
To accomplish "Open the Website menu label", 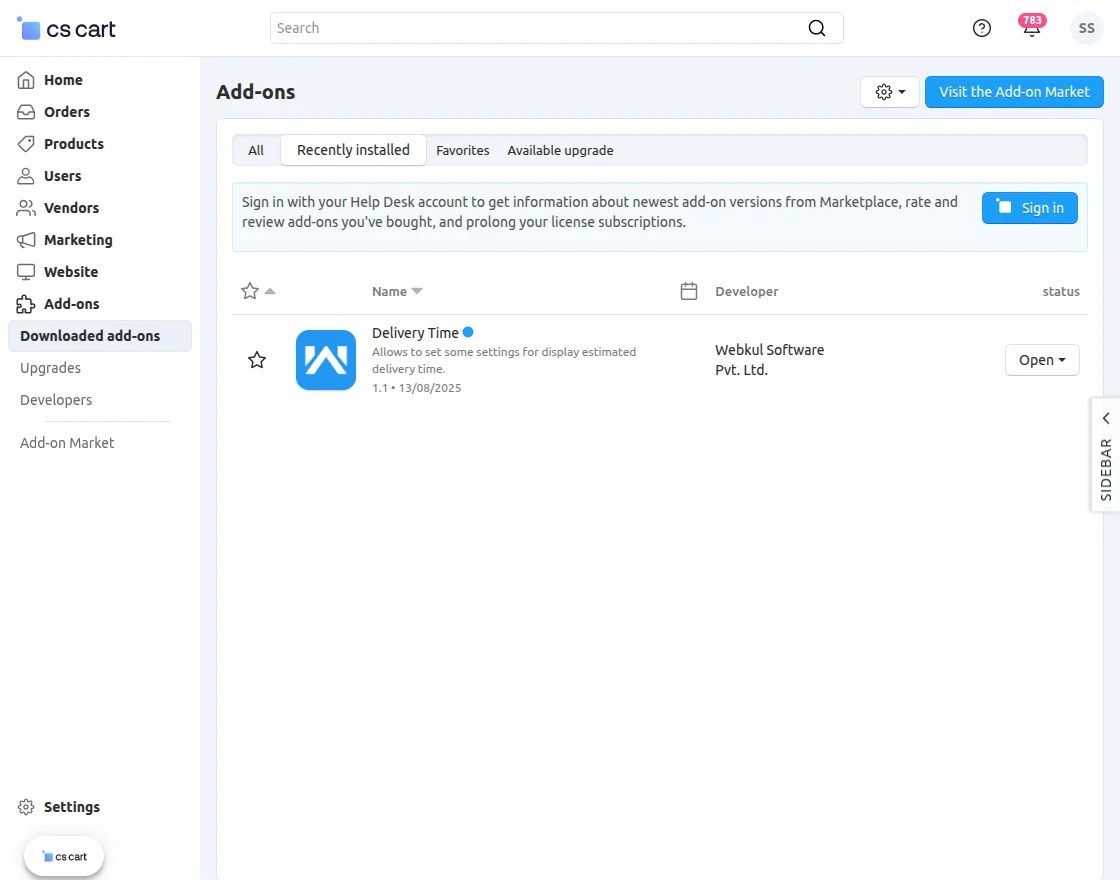I will click(x=71, y=272).
